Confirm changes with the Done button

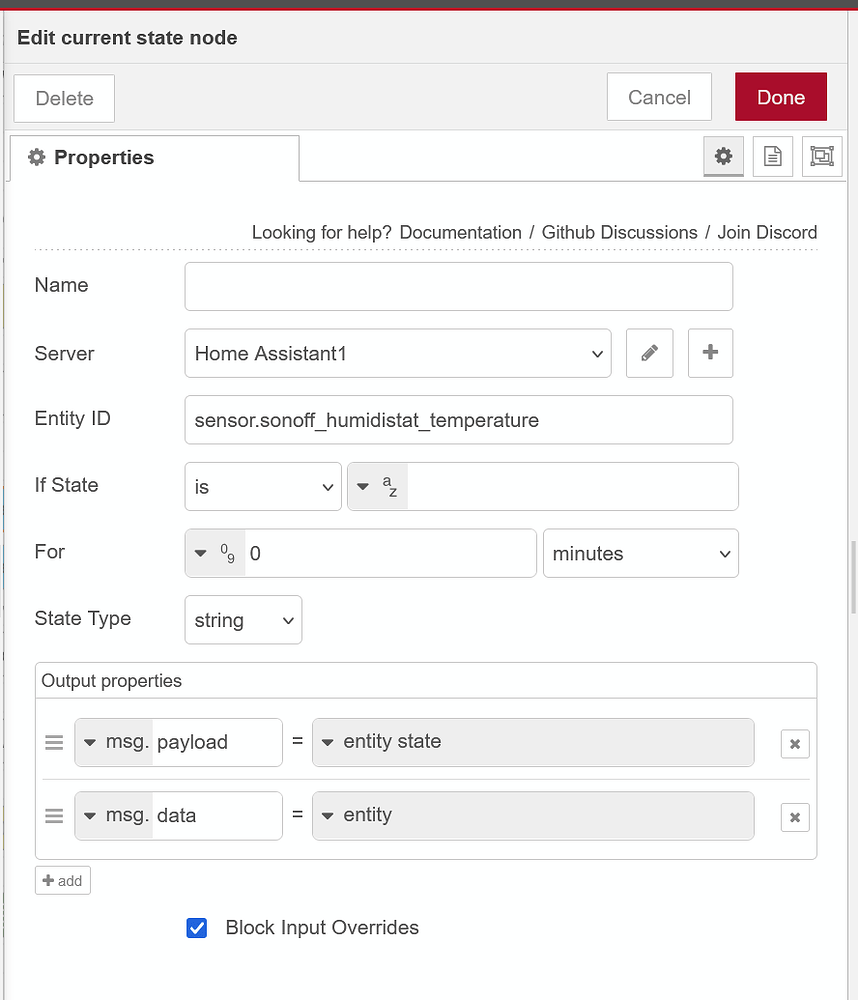(x=780, y=97)
